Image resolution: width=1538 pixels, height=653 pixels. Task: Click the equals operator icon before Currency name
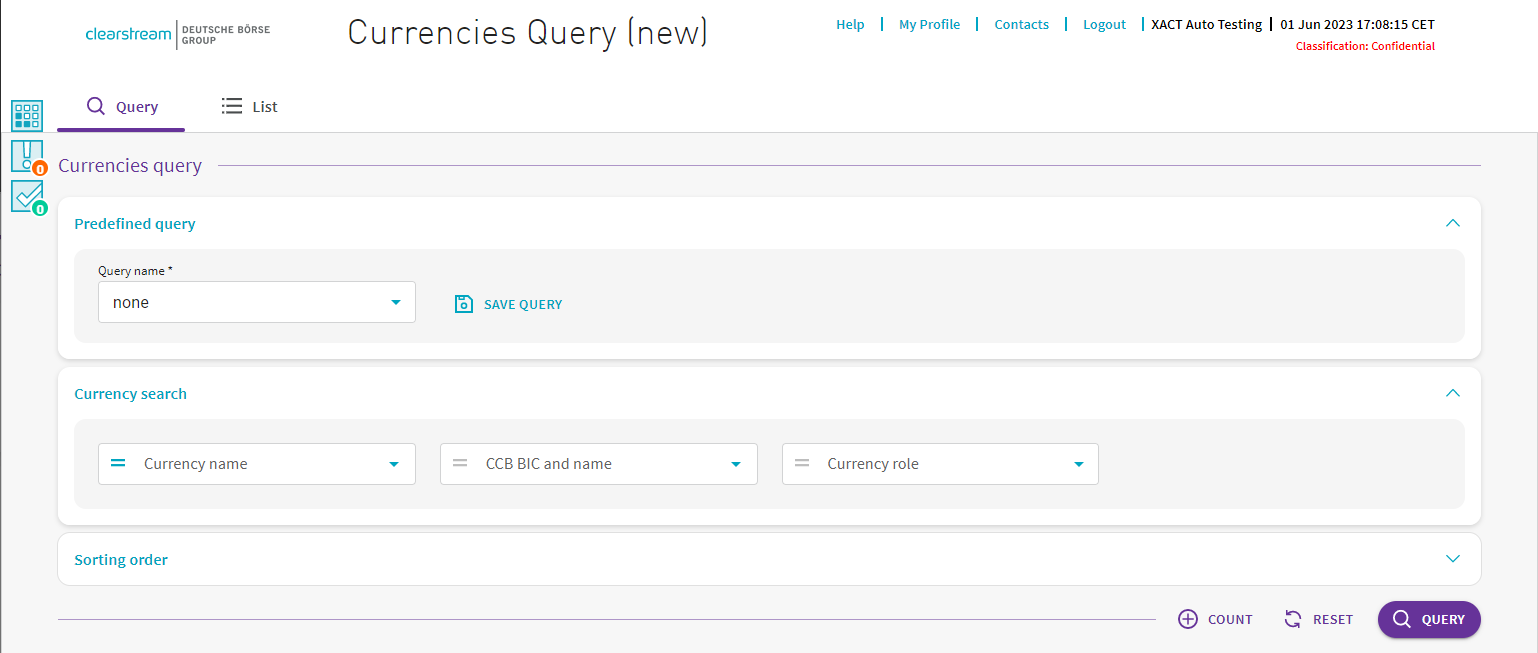pos(118,463)
